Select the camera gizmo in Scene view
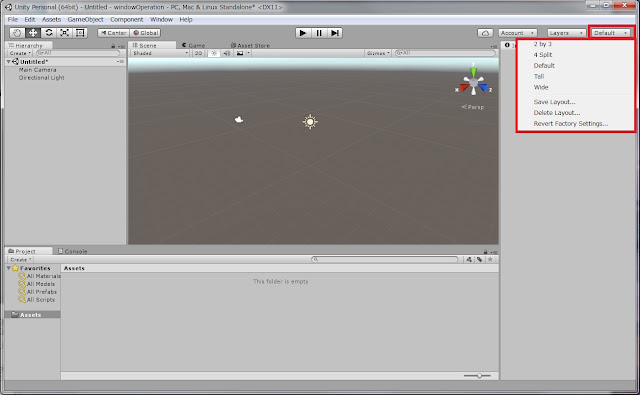Screen dimensions: 640x395 tap(239, 120)
